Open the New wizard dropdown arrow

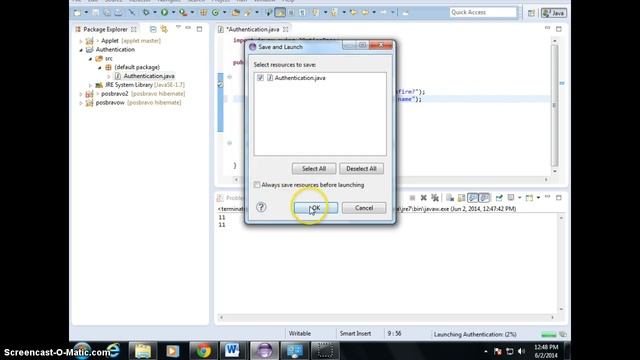pos(86,13)
